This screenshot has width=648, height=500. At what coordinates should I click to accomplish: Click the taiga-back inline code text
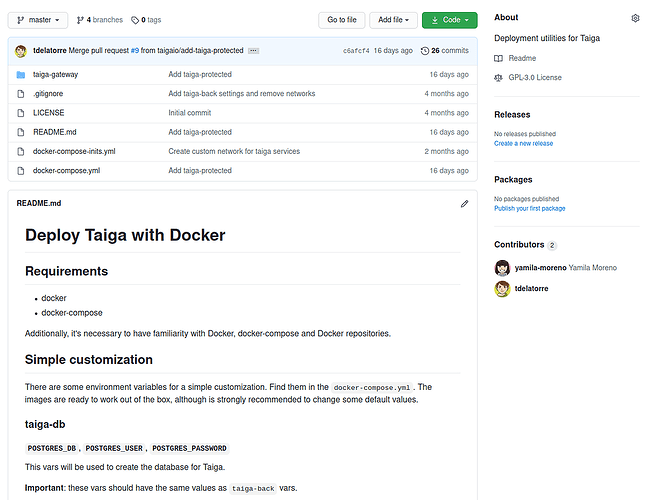(x=253, y=488)
